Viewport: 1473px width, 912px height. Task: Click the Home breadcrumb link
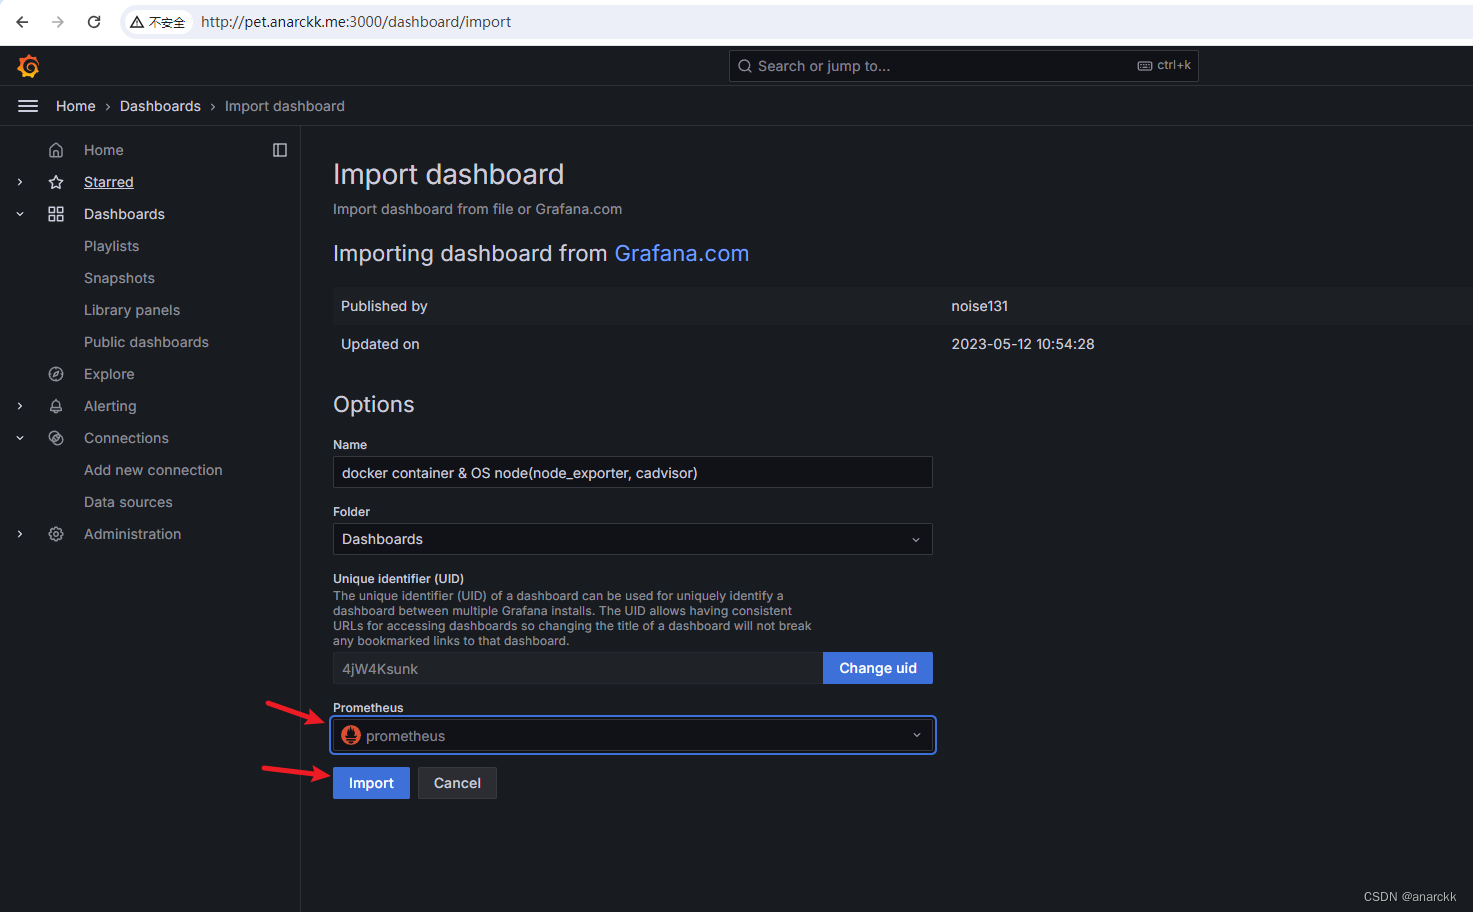pyautogui.click(x=76, y=106)
